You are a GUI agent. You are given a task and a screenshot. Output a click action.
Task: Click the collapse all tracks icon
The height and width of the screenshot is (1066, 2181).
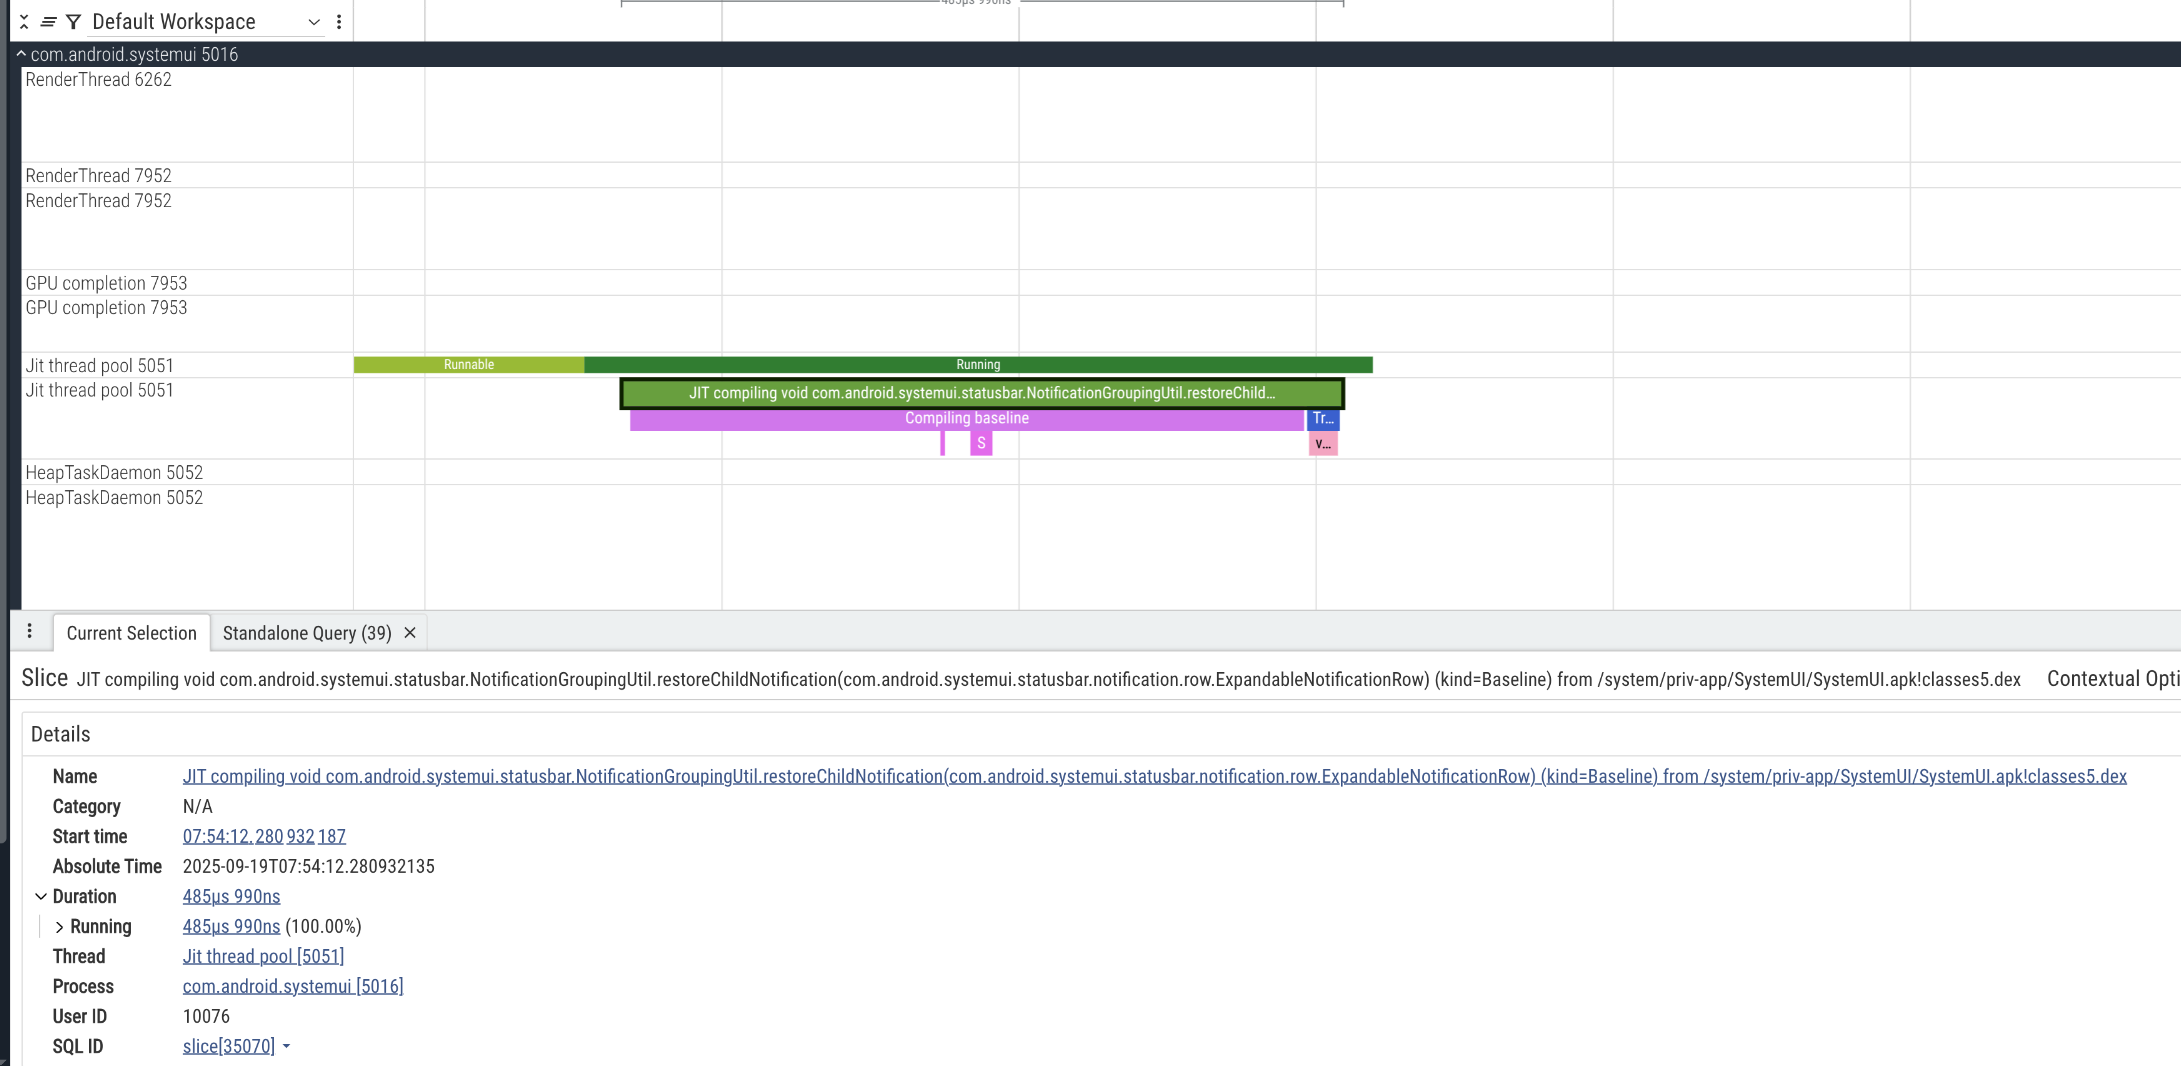[x=24, y=22]
